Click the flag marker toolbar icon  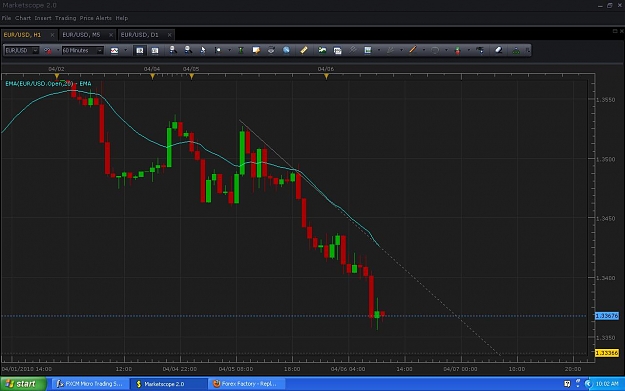[218, 50]
